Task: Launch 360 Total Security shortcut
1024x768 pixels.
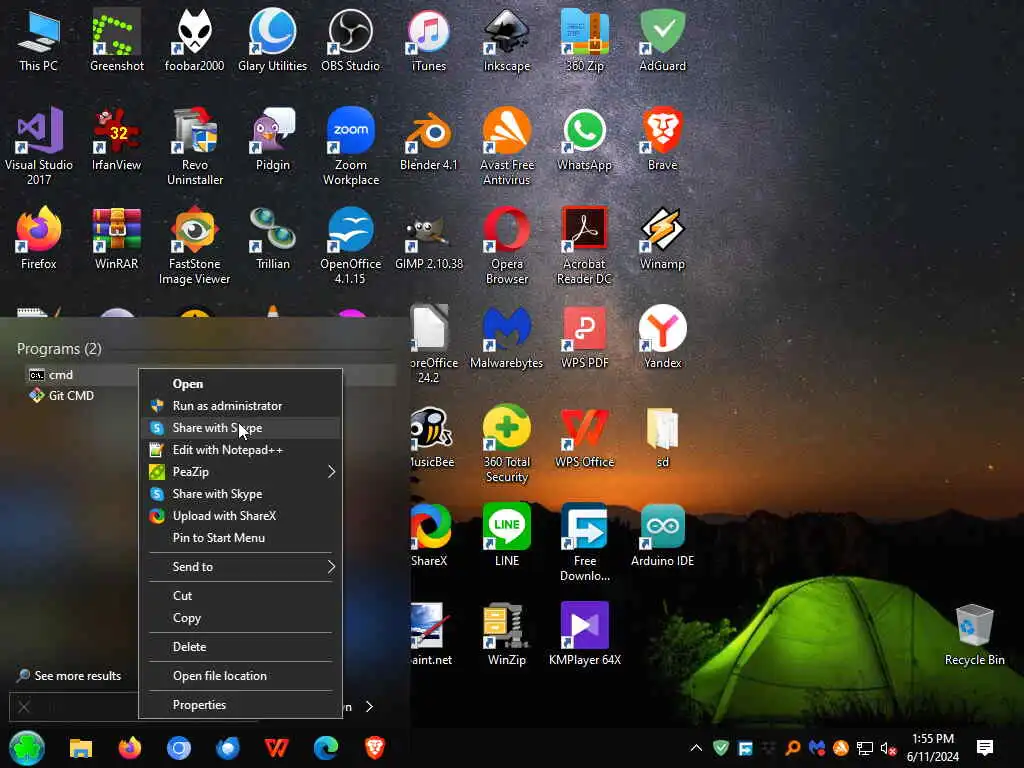Action: click(x=507, y=443)
